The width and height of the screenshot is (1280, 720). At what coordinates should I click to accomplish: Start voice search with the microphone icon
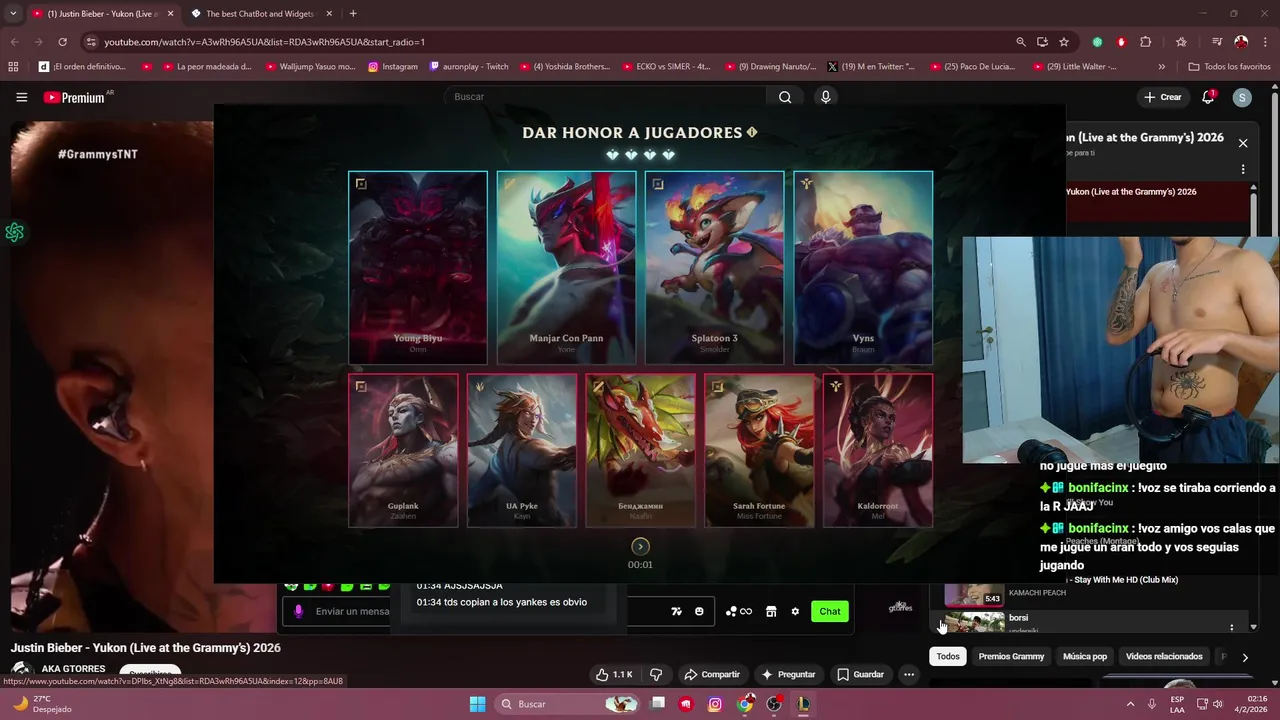(x=825, y=97)
